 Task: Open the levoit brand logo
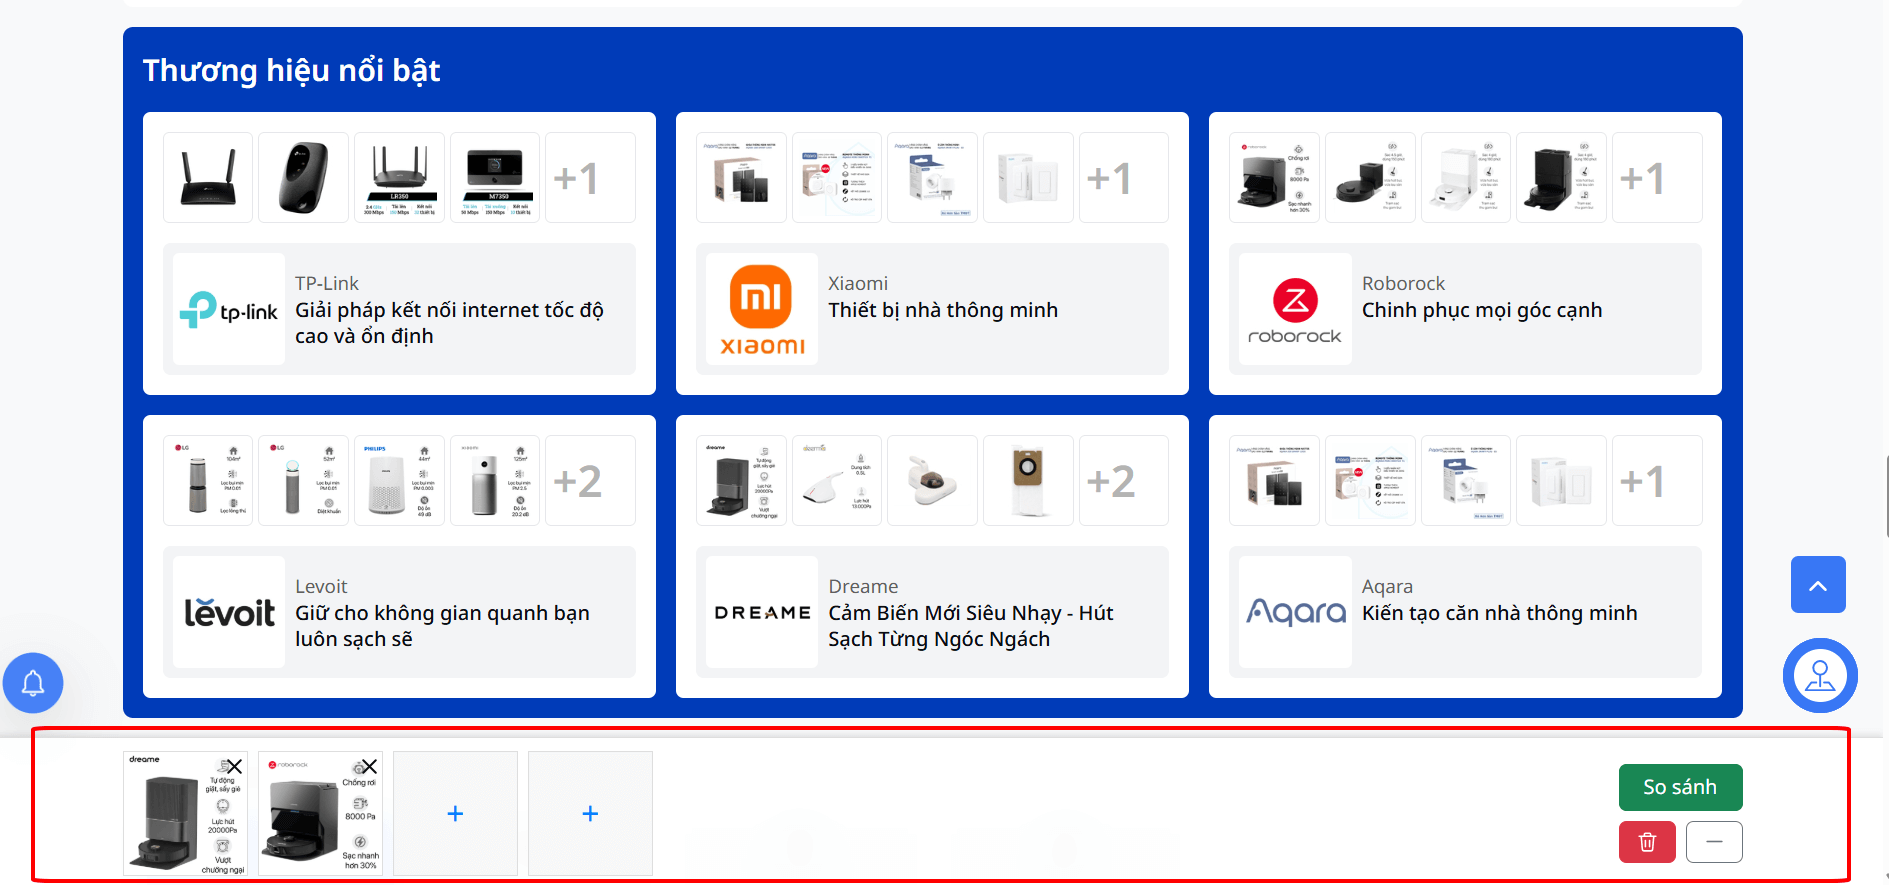(229, 612)
